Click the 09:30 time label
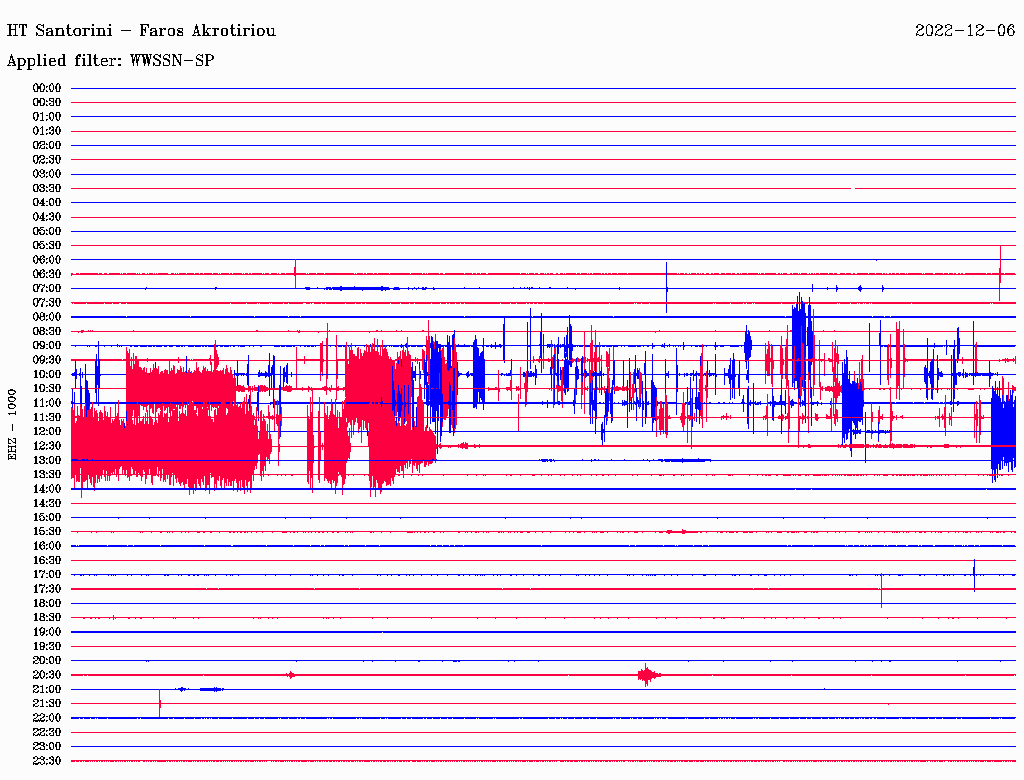The height and width of the screenshot is (780, 1024). (x=46, y=361)
